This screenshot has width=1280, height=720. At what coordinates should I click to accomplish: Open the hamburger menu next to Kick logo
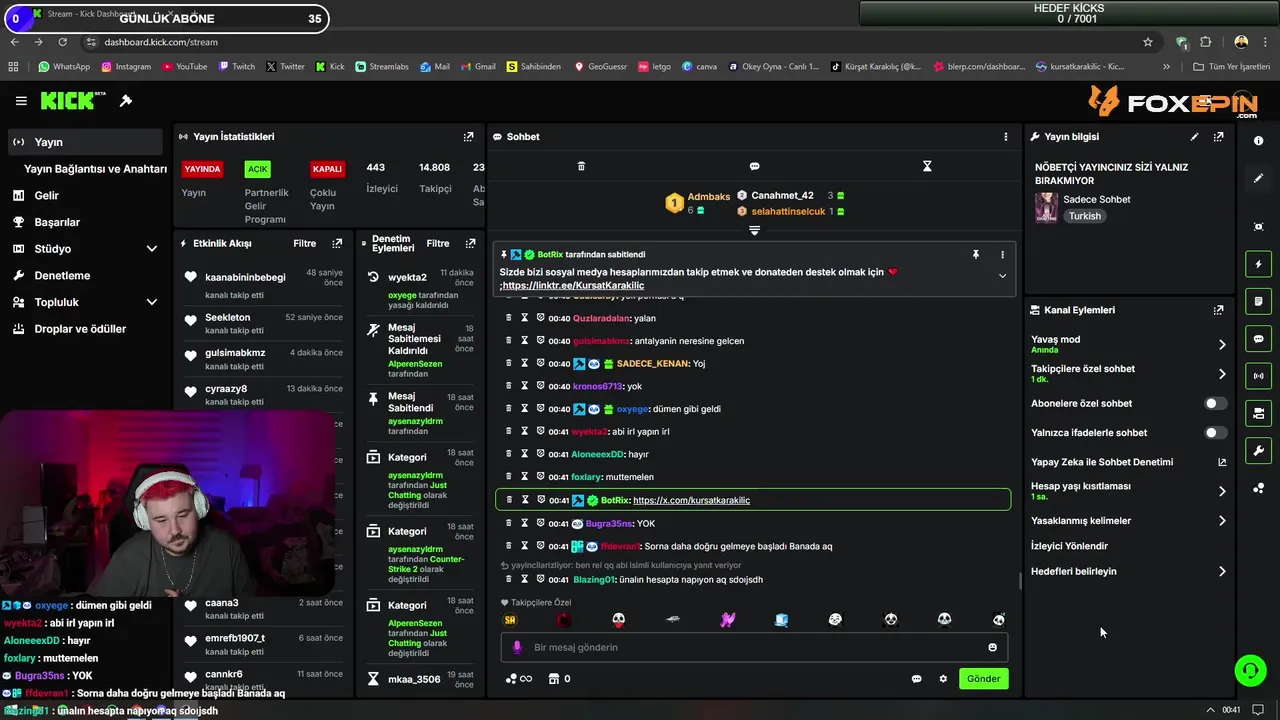tap(21, 101)
